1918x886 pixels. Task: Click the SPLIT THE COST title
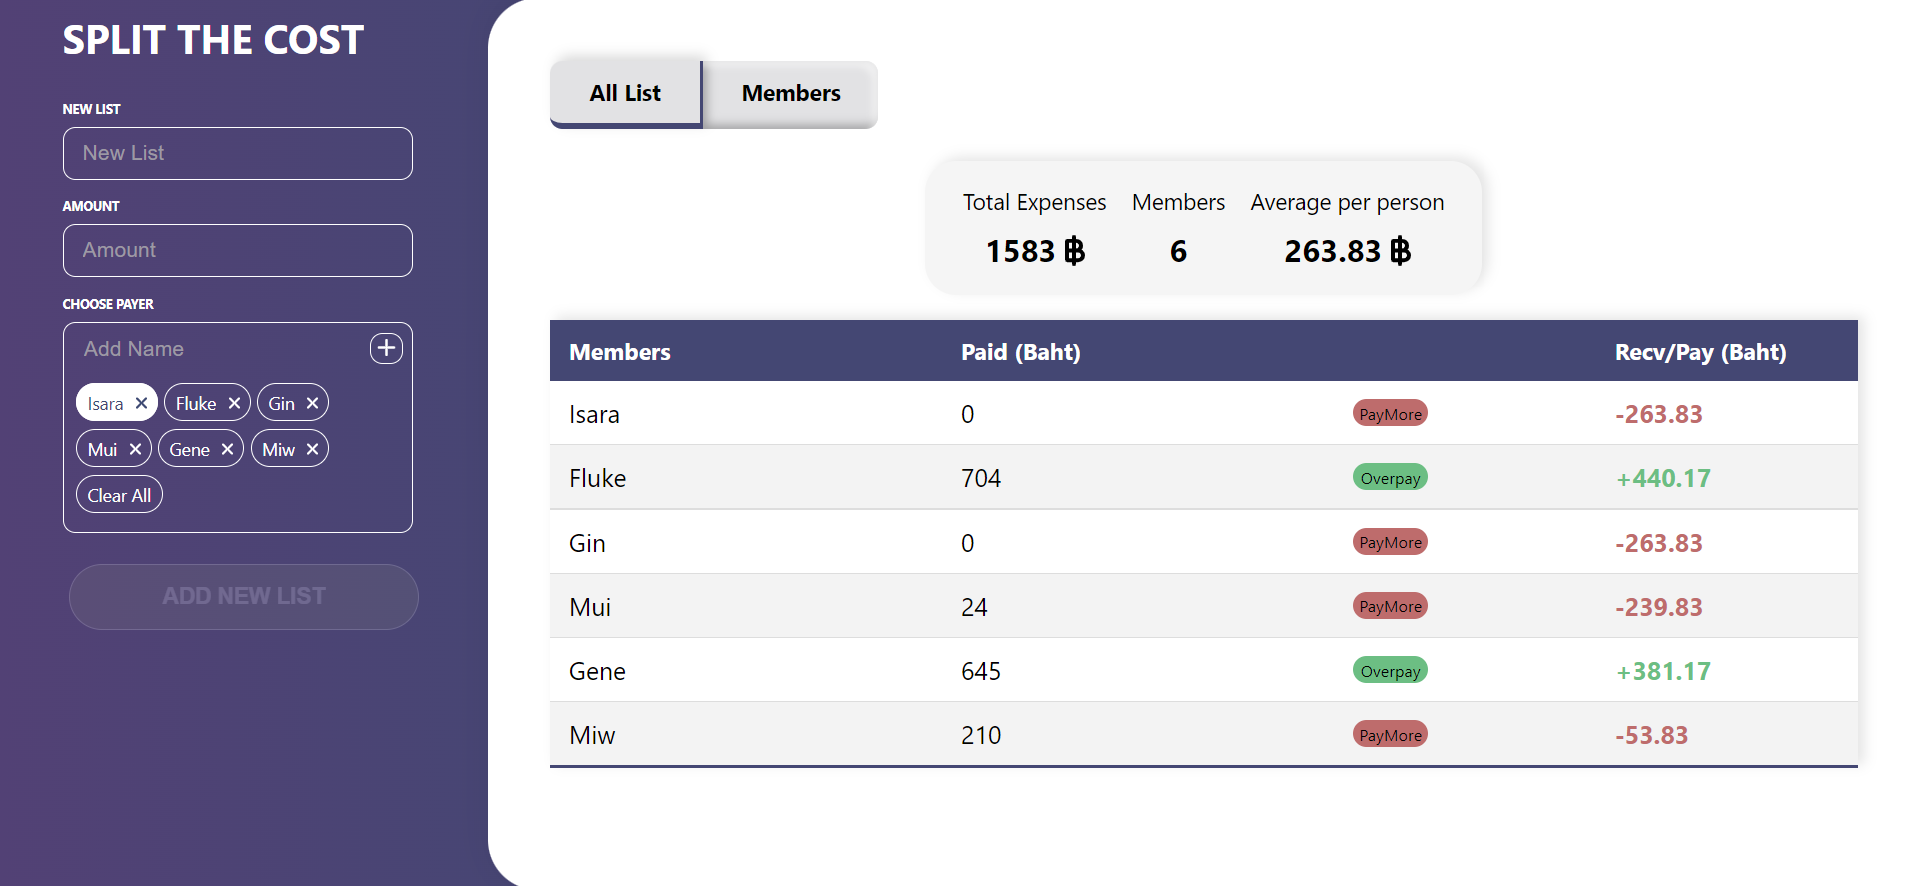[213, 40]
